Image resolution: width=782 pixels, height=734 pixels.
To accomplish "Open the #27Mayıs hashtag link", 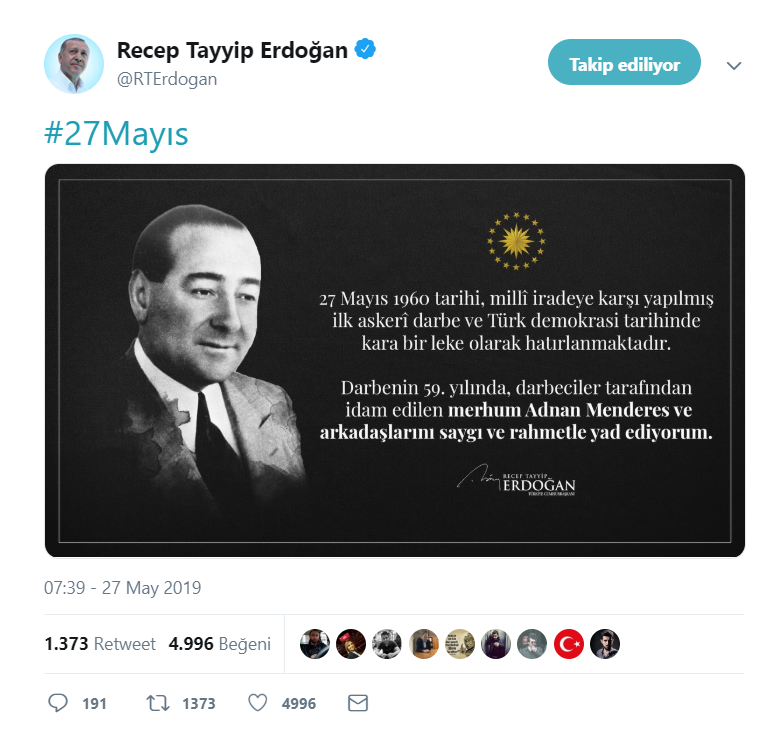I will (x=116, y=133).
